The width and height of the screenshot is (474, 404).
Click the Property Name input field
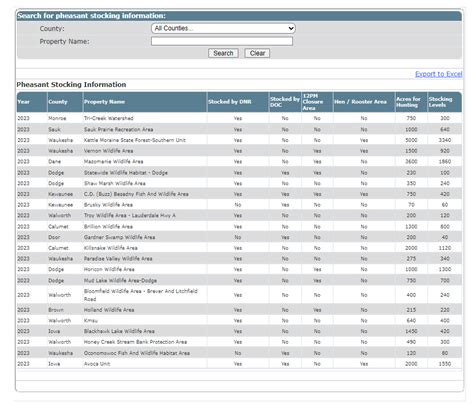222,41
